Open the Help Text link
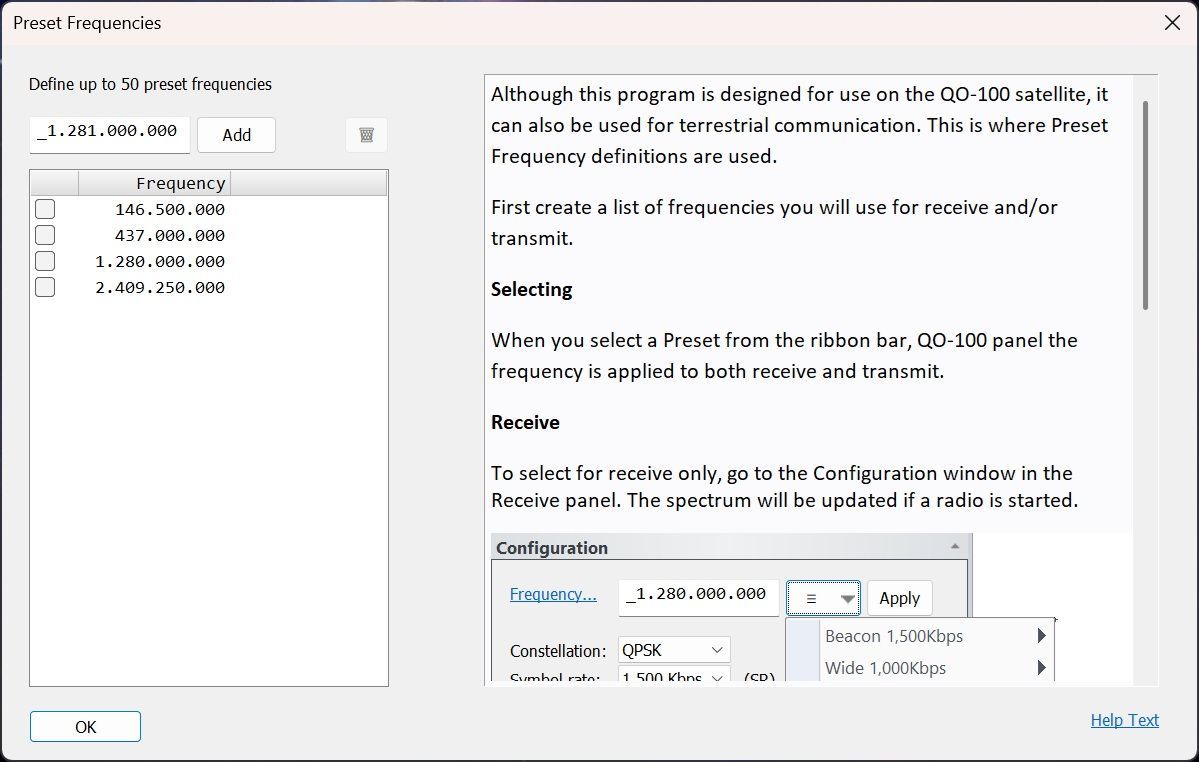The image size is (1199, 762). (1124, 720)
